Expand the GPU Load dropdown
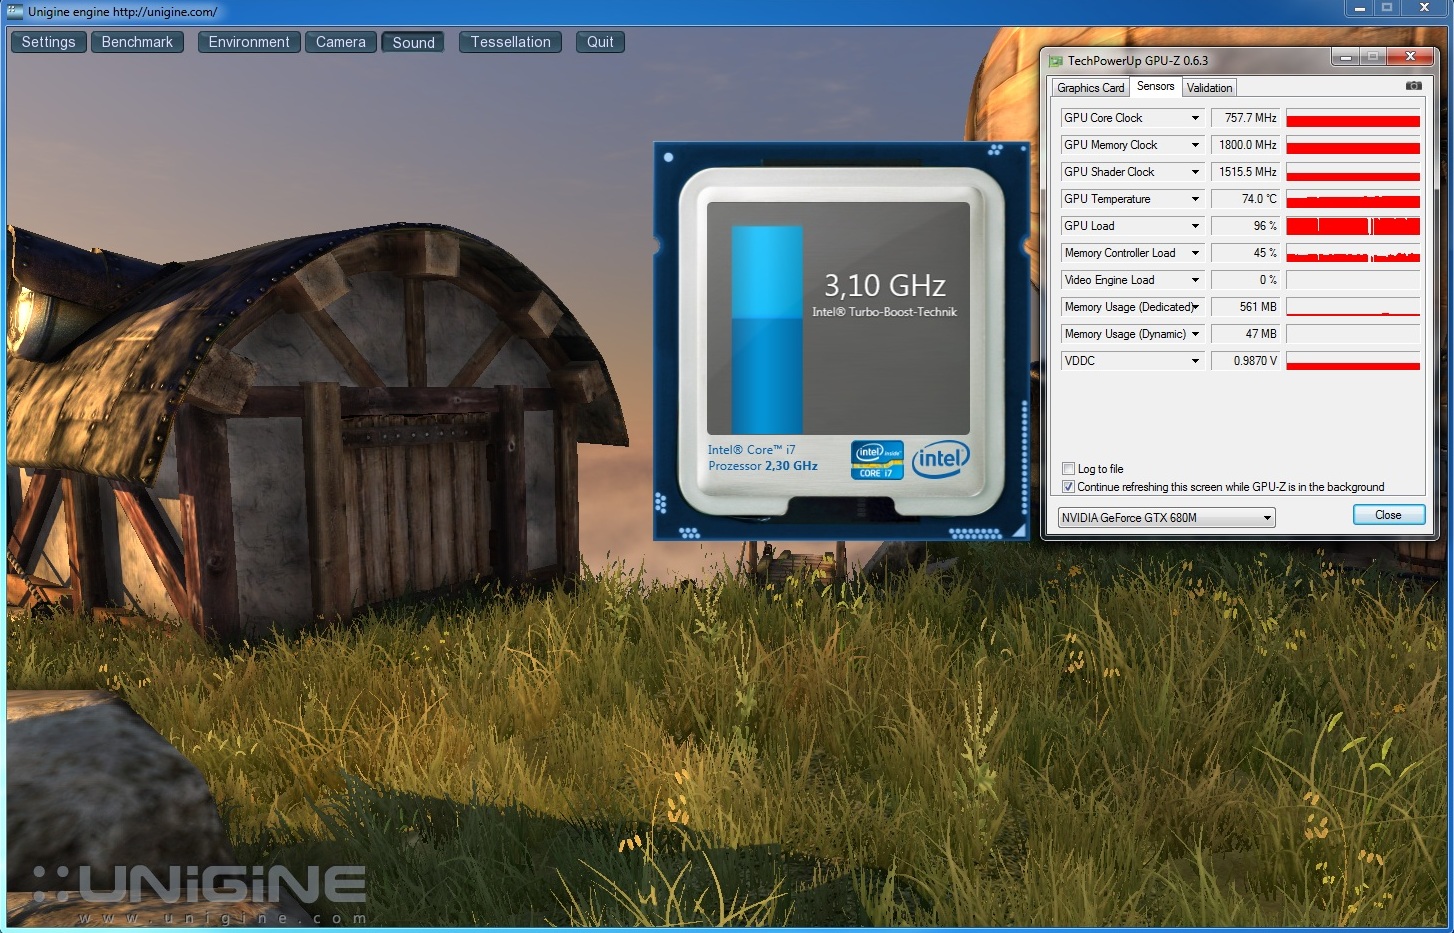This screenshot has height=933, width=1454. 1194,226
